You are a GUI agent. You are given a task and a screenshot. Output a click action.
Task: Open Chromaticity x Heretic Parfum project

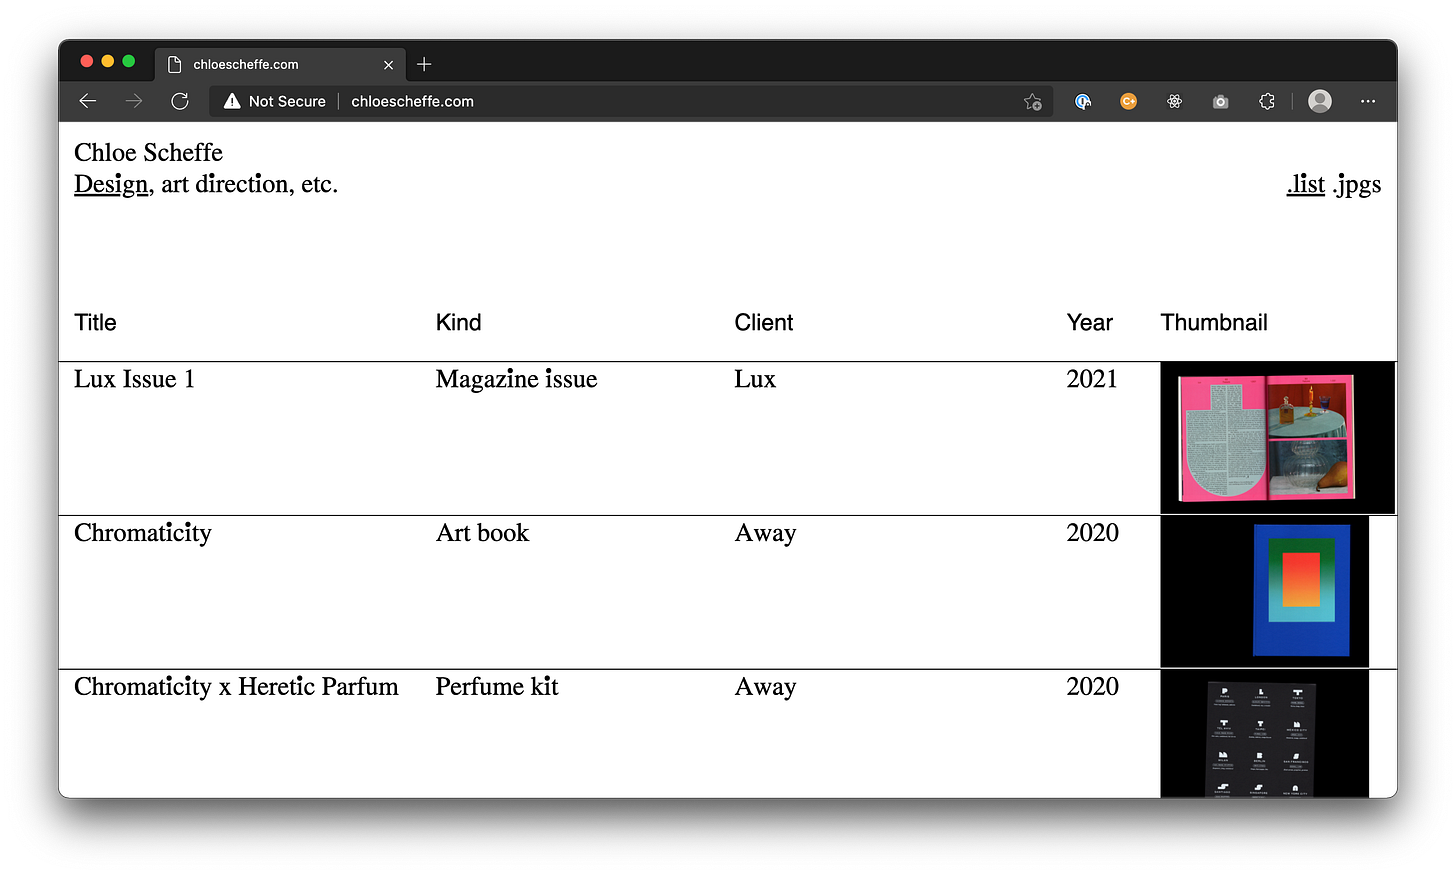236,687
